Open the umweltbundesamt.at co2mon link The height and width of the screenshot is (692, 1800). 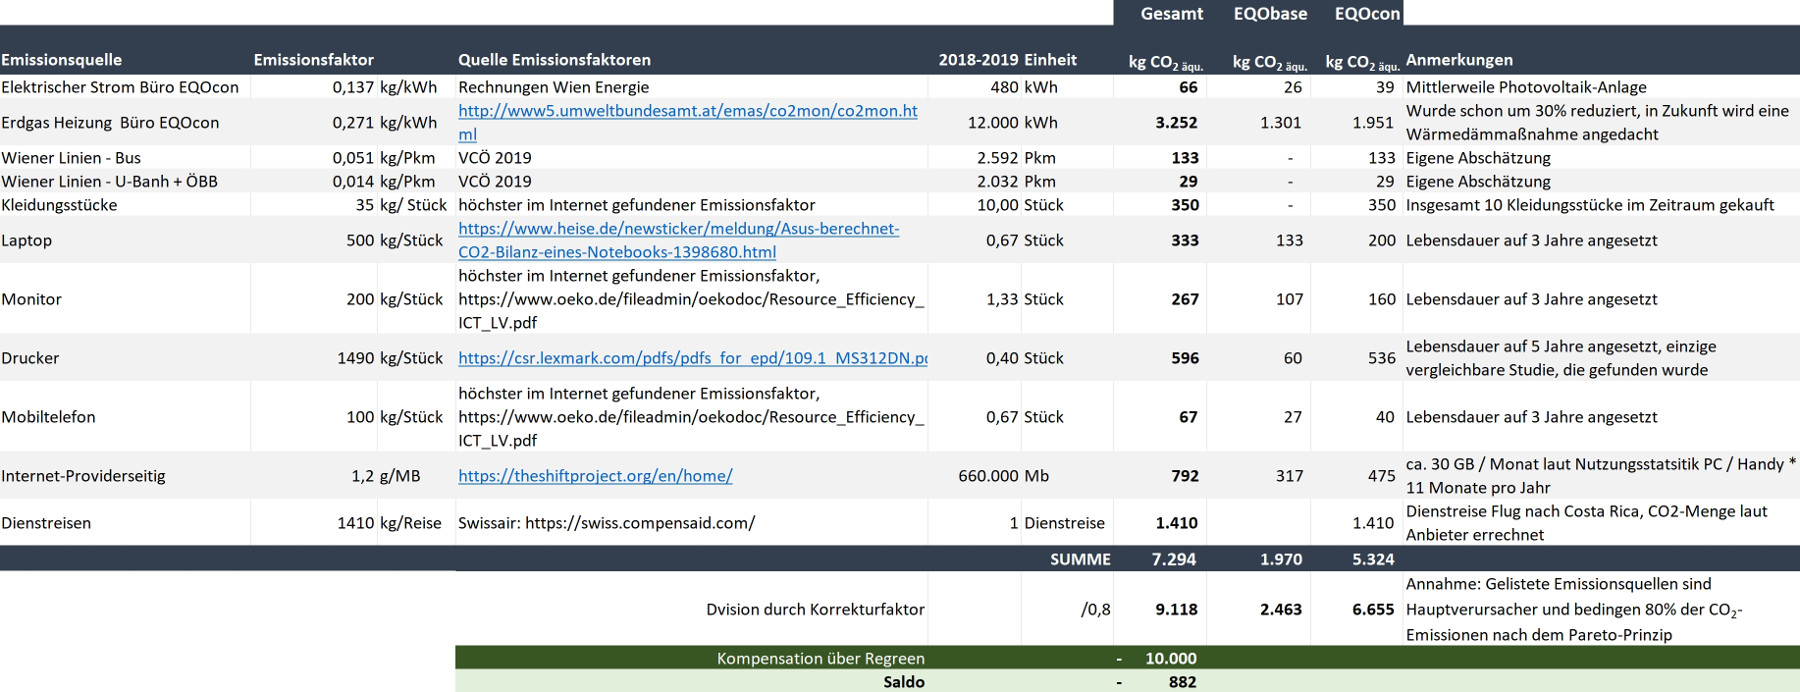tap(687, 112)
